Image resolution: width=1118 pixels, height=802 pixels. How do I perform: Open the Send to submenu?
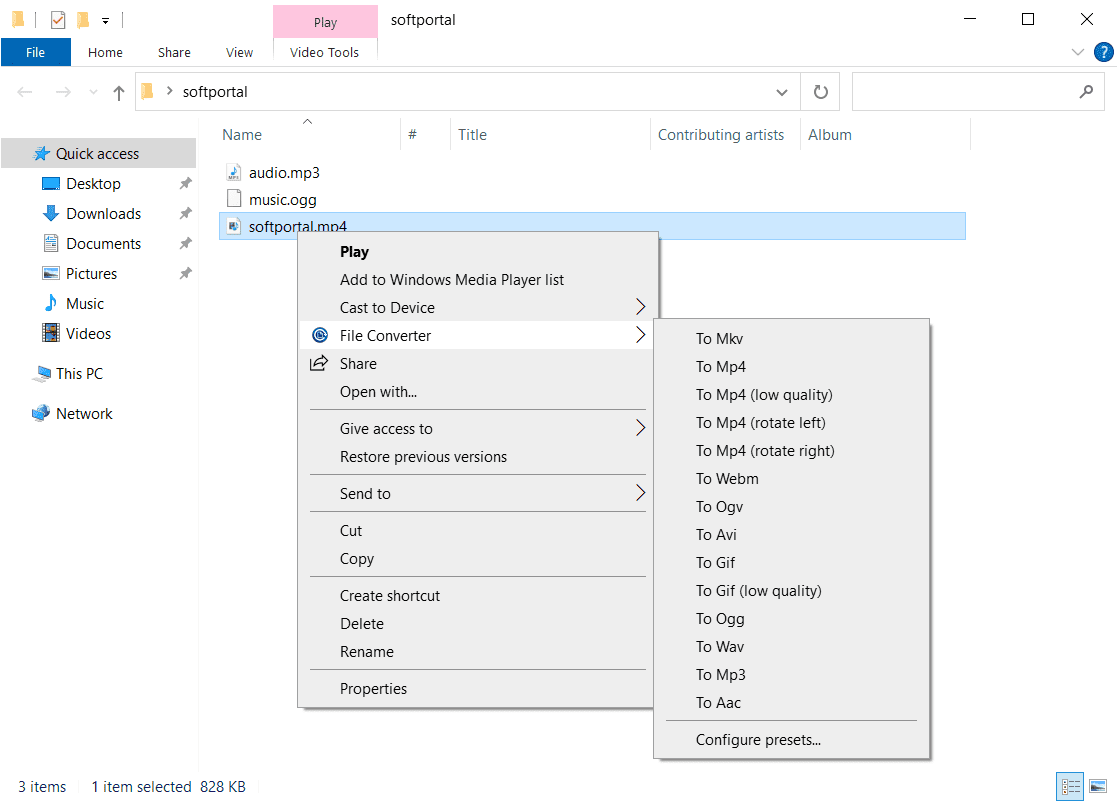point(365,494)
